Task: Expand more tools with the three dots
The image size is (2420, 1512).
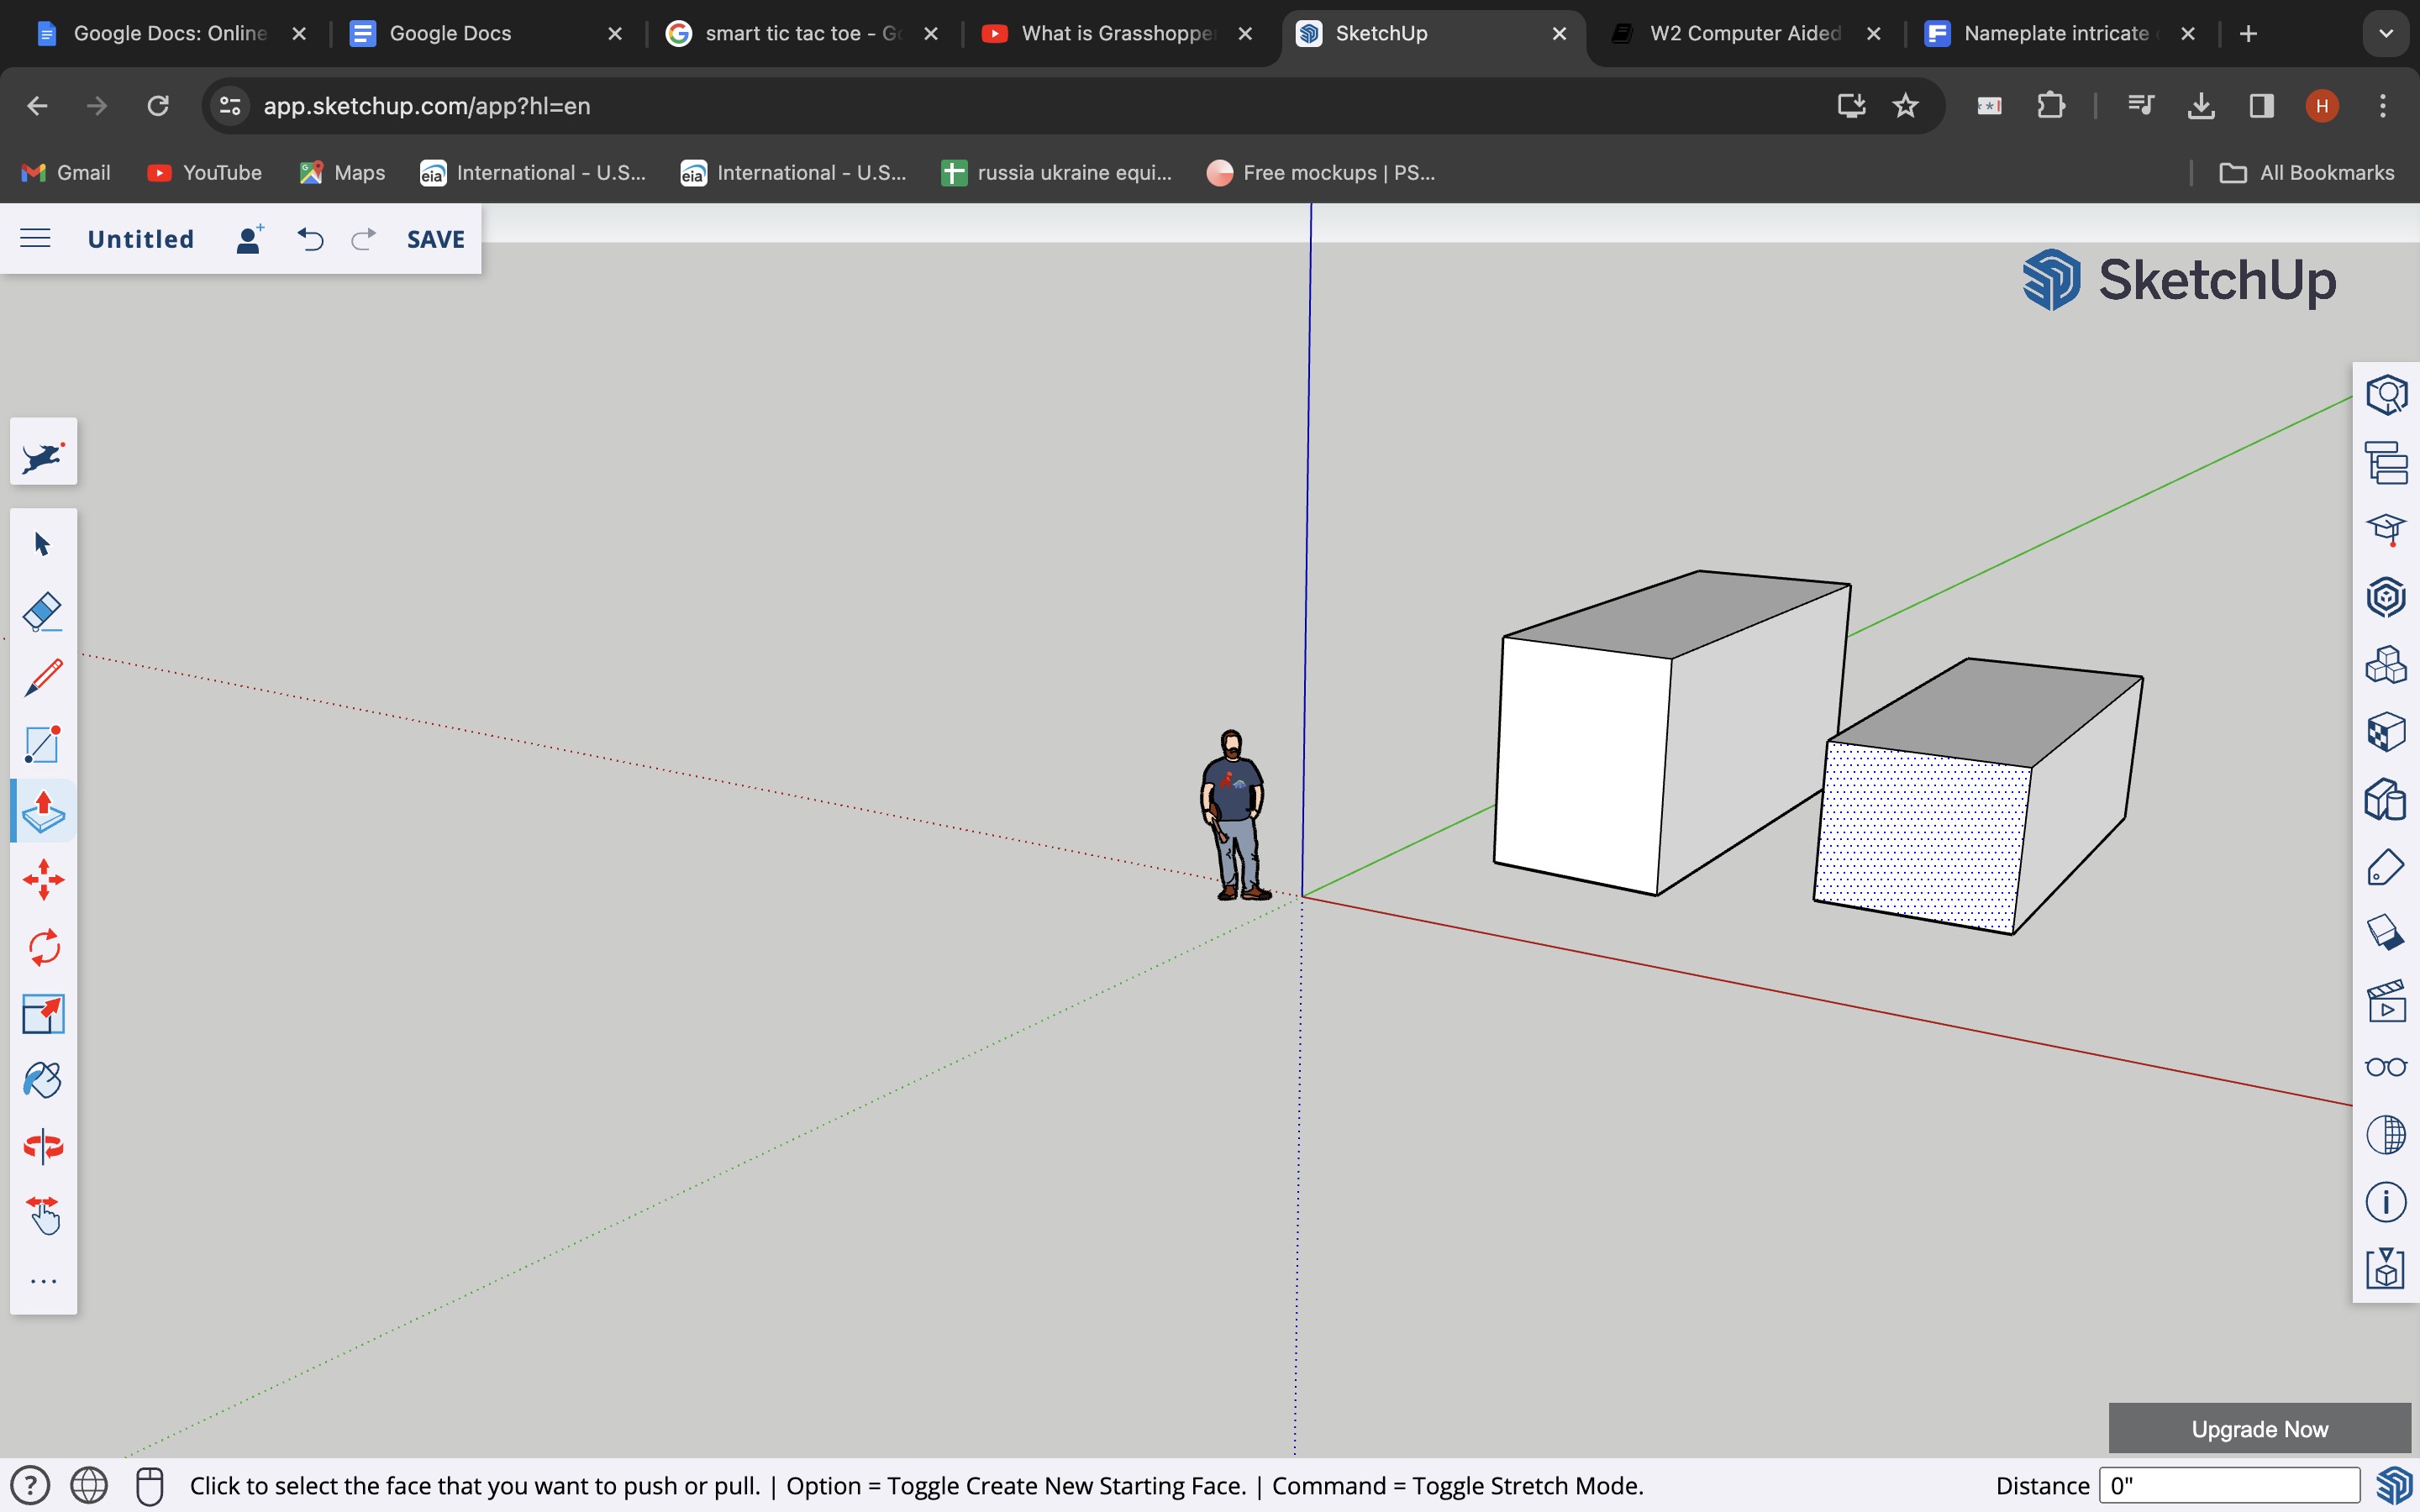Action: pos(43,1281)
